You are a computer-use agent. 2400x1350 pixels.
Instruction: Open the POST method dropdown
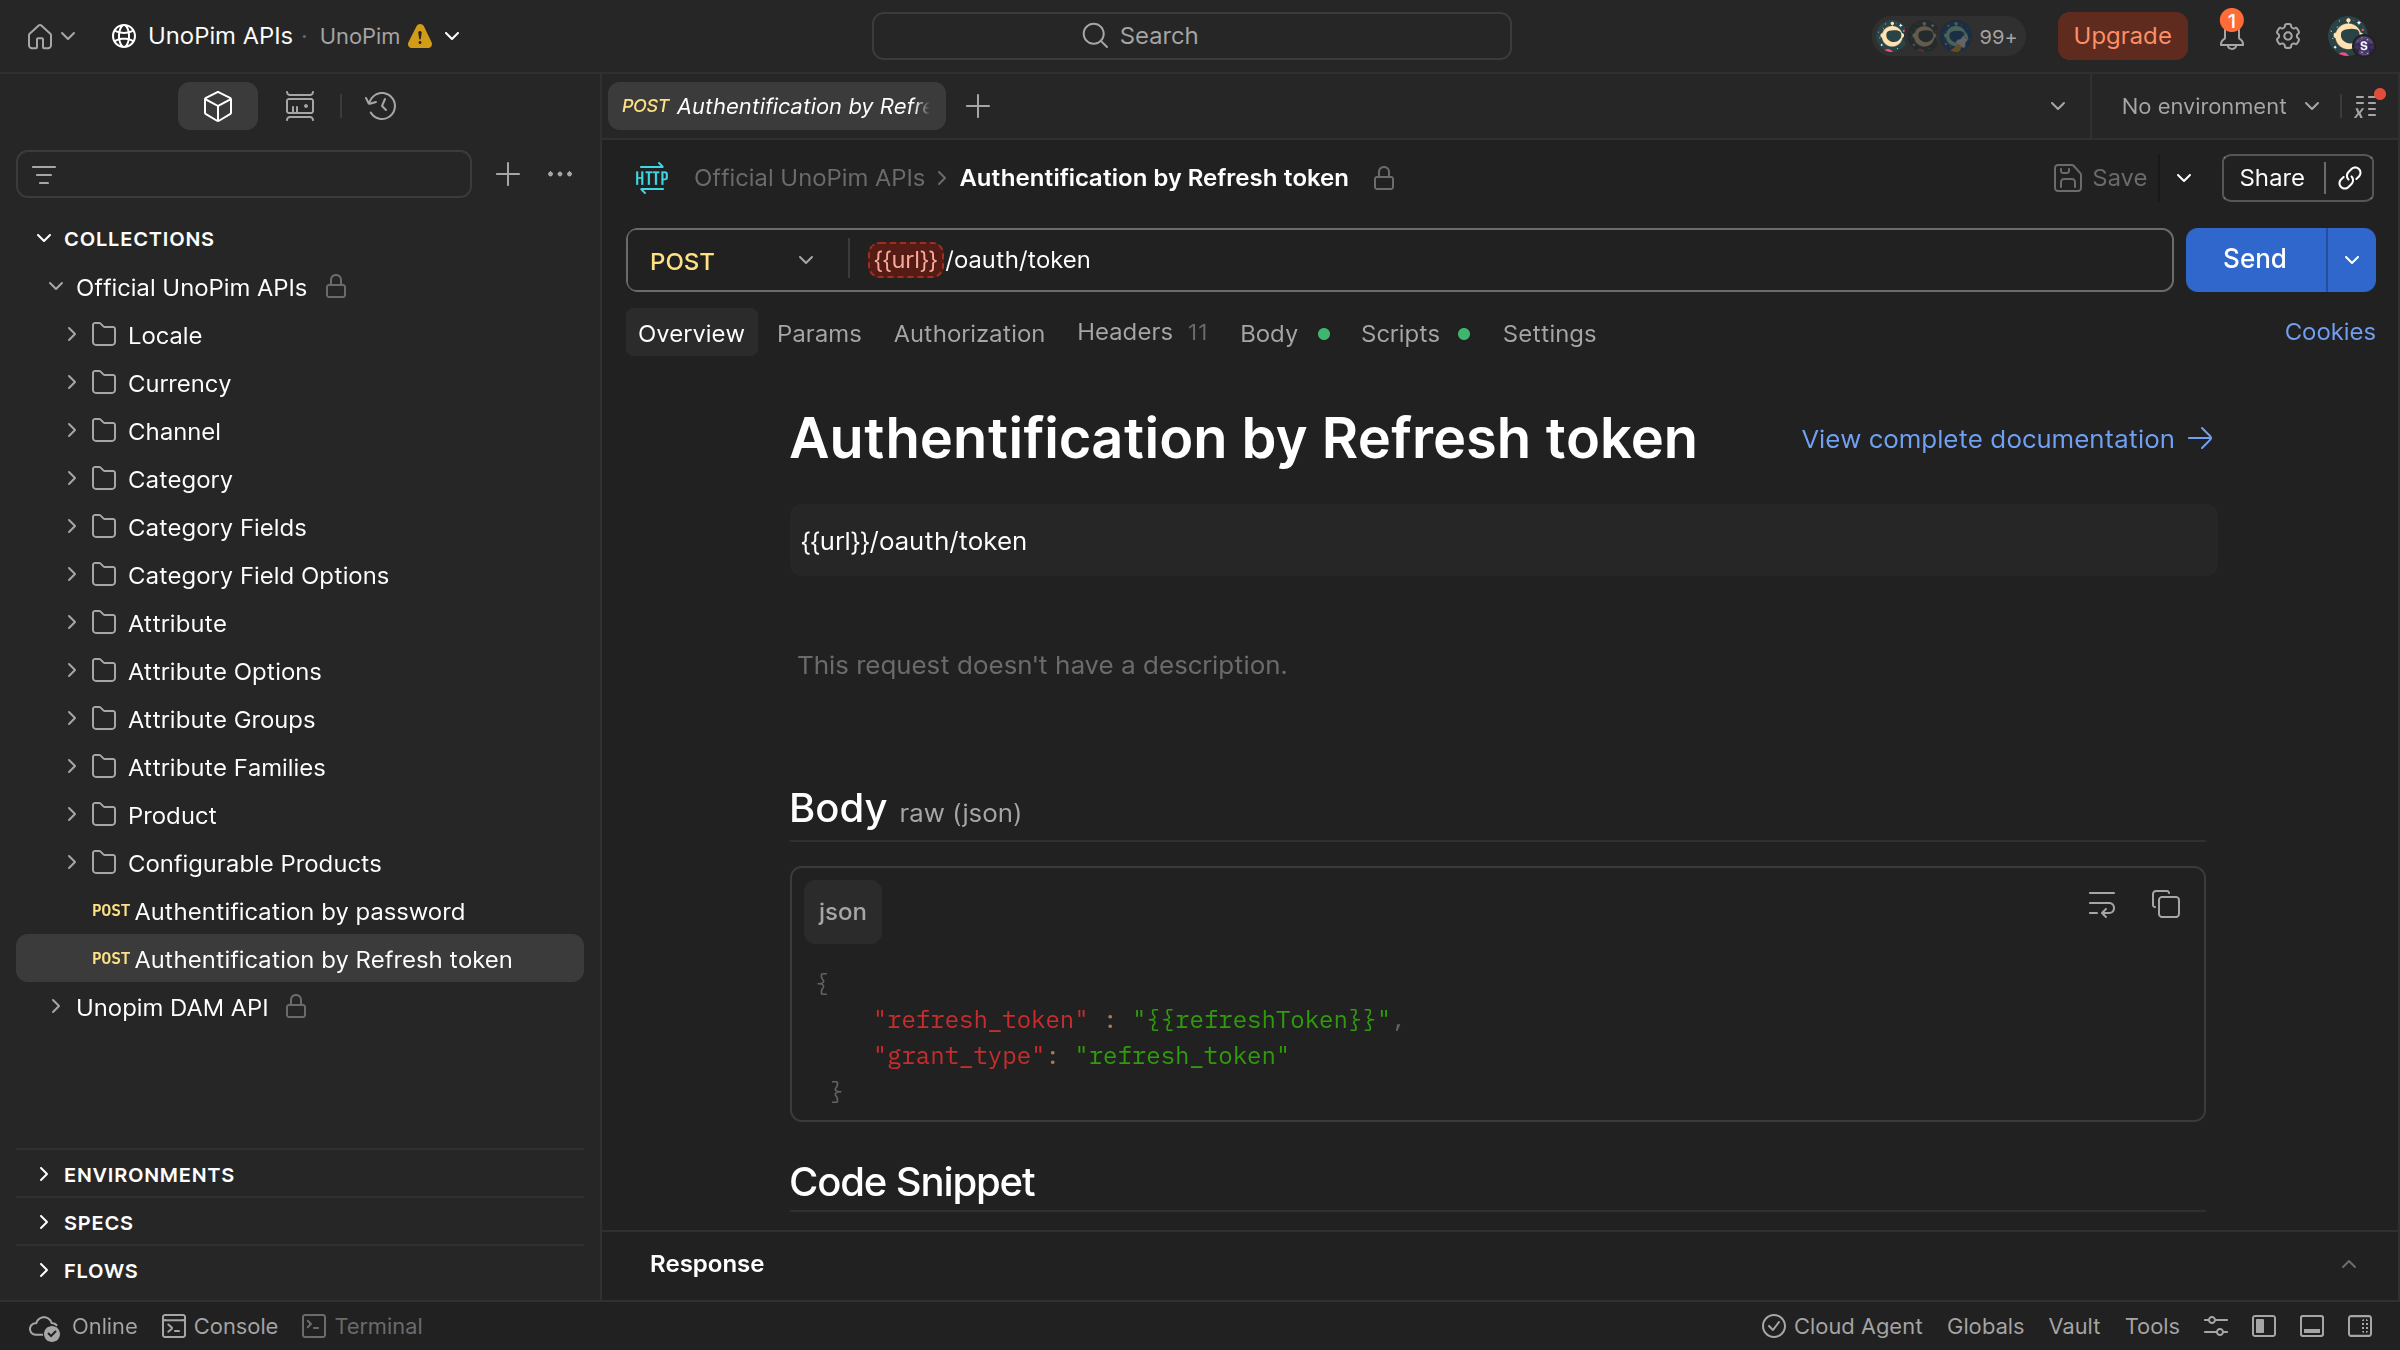tap(733, 261)
